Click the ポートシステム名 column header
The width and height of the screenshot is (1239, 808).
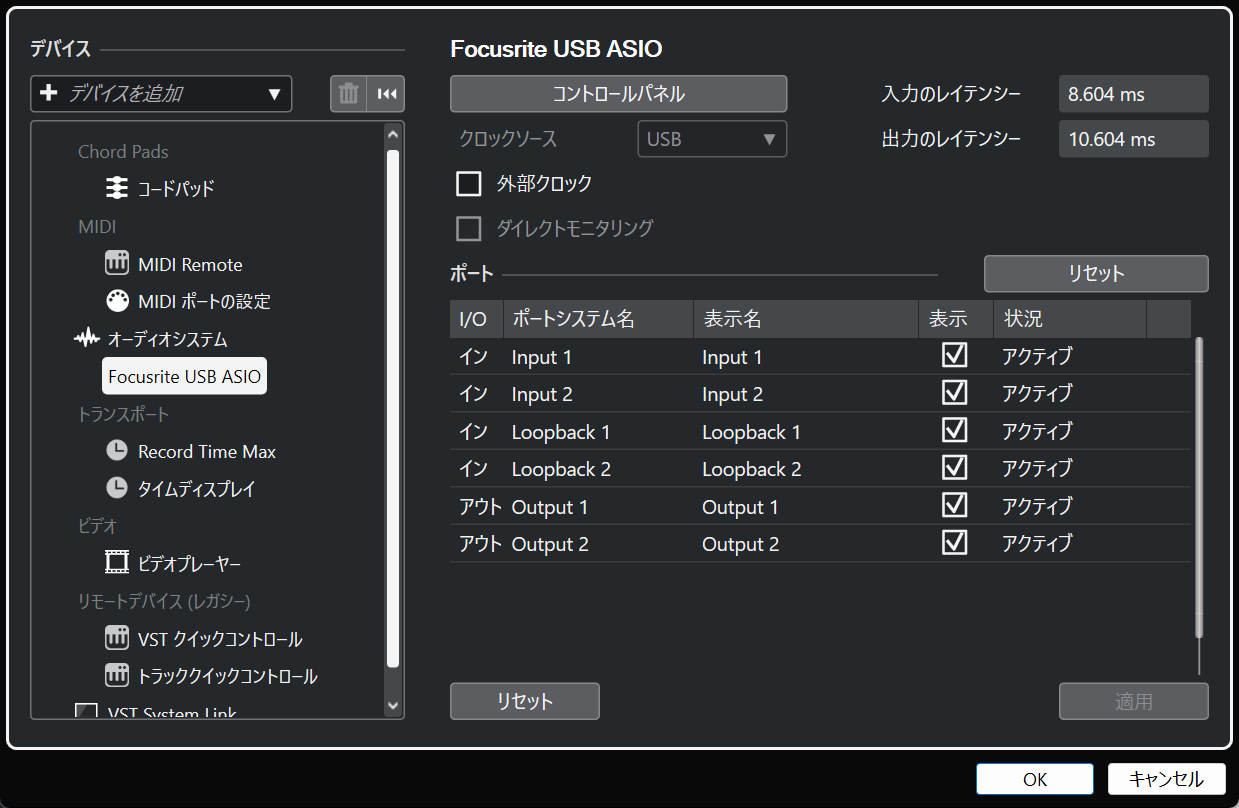pyautogui.click(x=598, y=319)
